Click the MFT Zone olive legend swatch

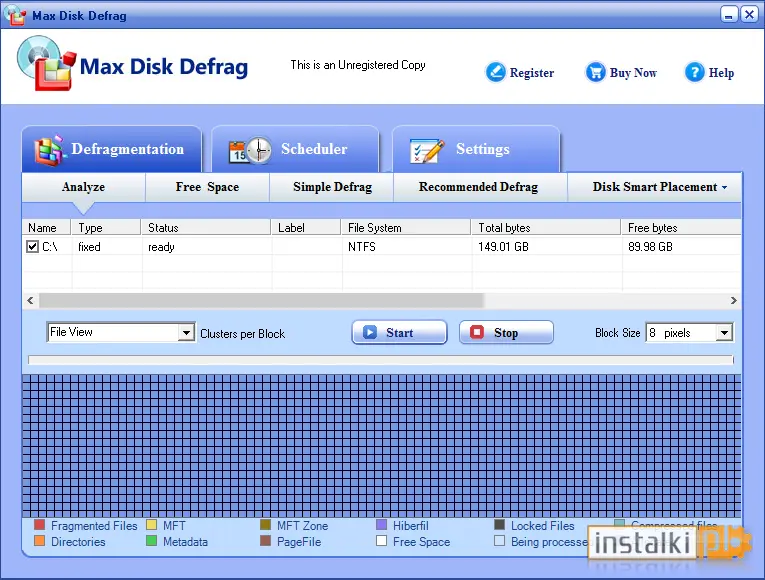tap(265, 525)
